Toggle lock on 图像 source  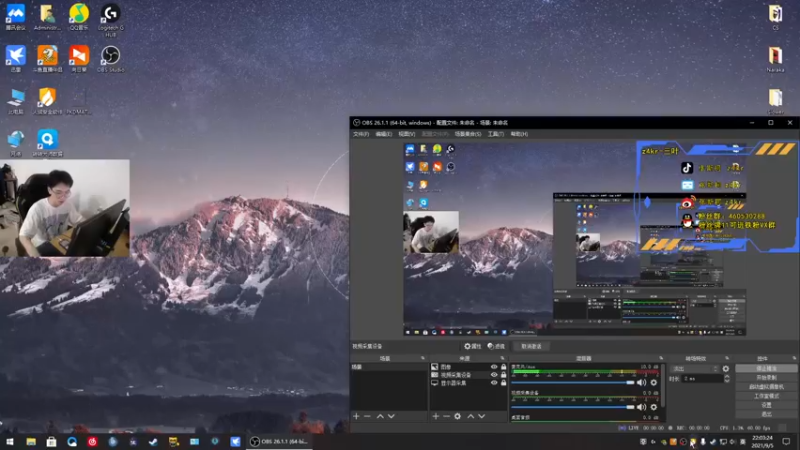pos(504,367)
